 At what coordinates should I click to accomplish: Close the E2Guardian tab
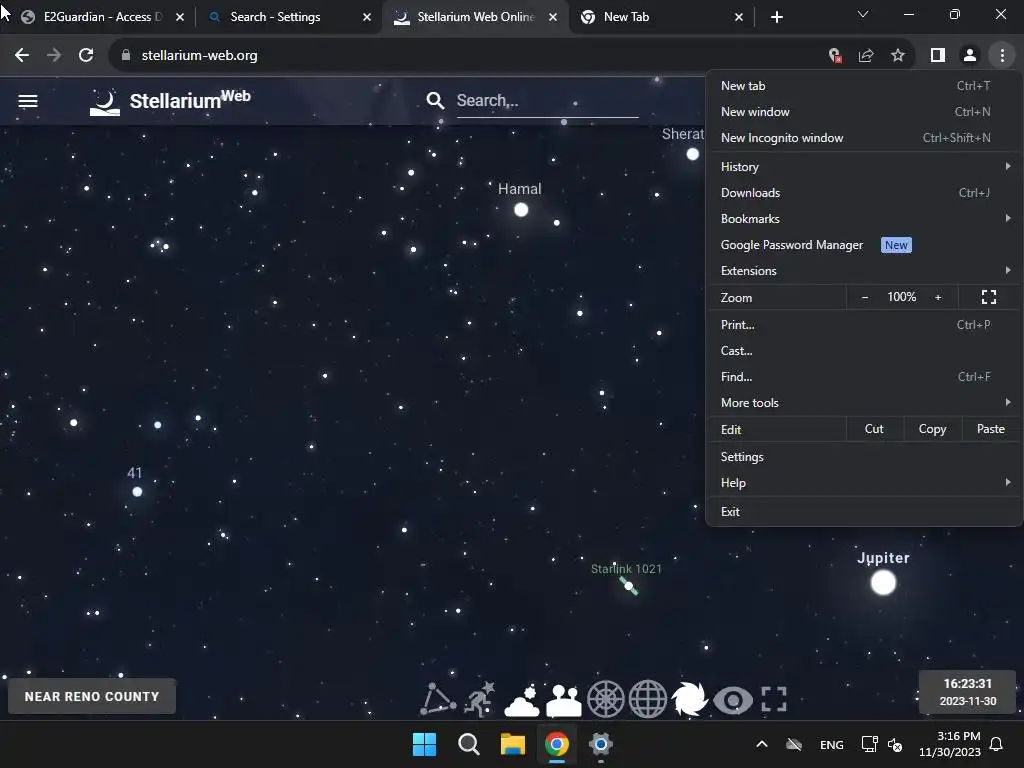[180, 17]
